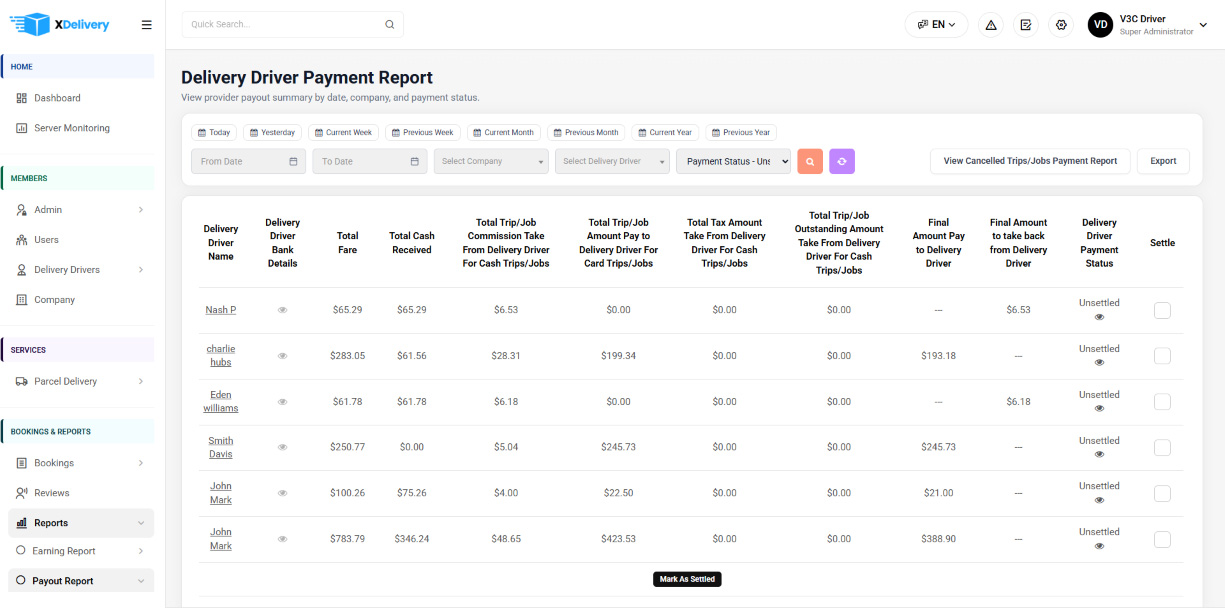Image resolution: width=1225 pixels, height=608 pixels.
Task: Click the From Date input
Action: click(248, 161)
